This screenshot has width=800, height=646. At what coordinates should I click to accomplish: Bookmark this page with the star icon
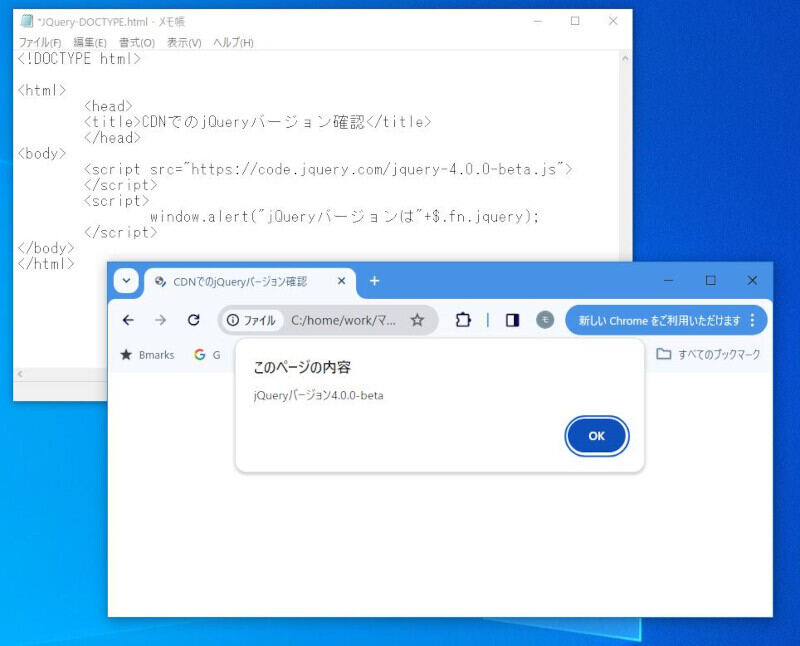click(x=417, y=320)
